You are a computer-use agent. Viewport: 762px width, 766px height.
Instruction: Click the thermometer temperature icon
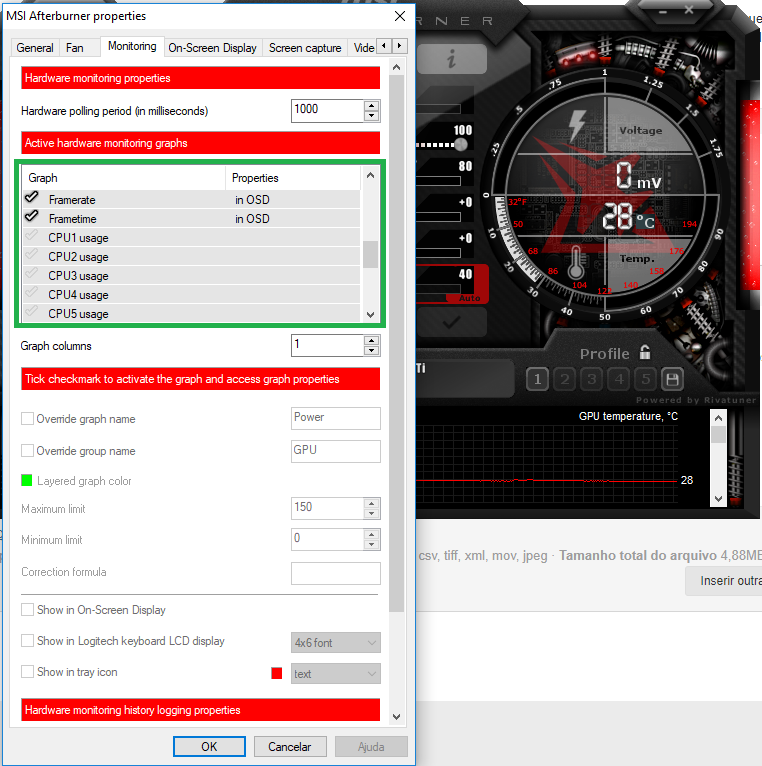click(x=577, y=265)
